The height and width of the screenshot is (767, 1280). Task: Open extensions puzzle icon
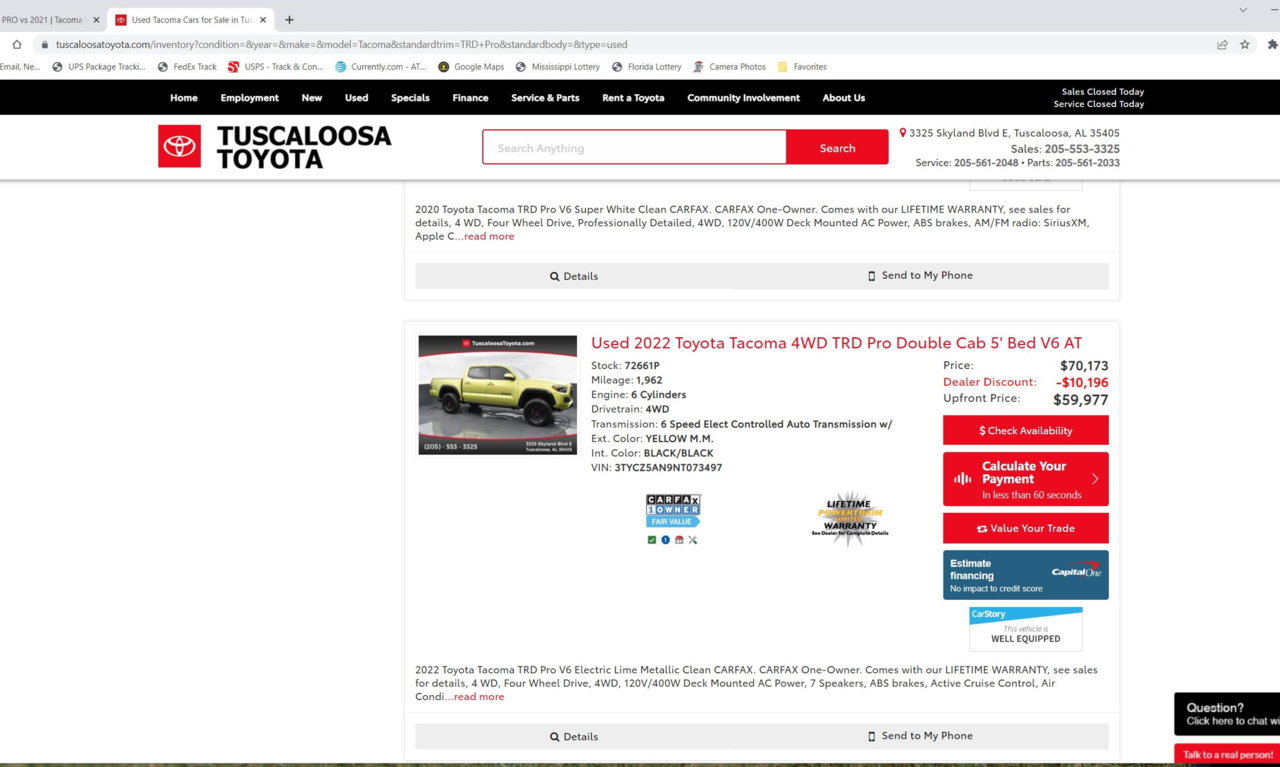(x=1272, y=44)
